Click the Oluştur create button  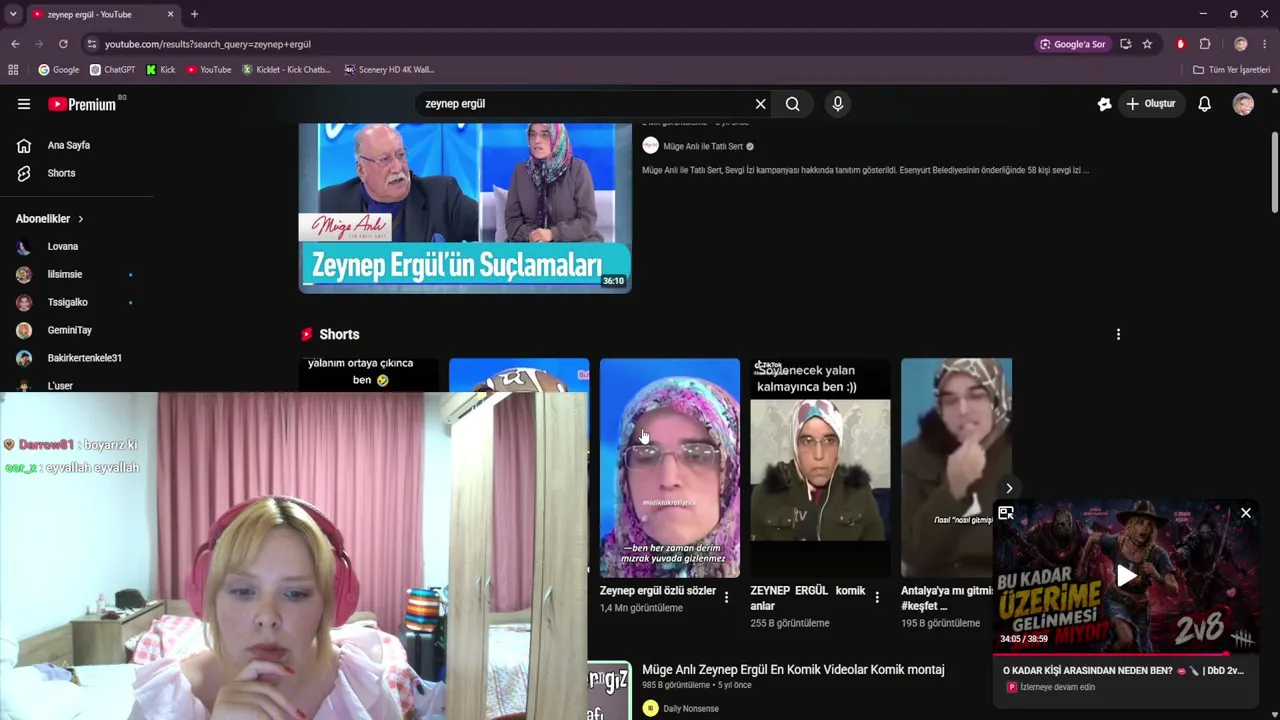[1151, 104]
